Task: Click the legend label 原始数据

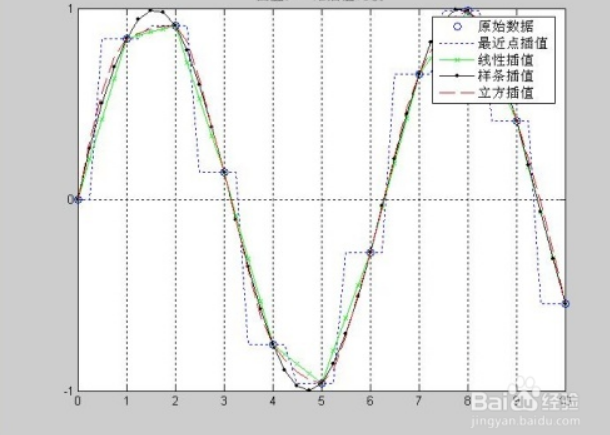Action: [x=505, y=27]
